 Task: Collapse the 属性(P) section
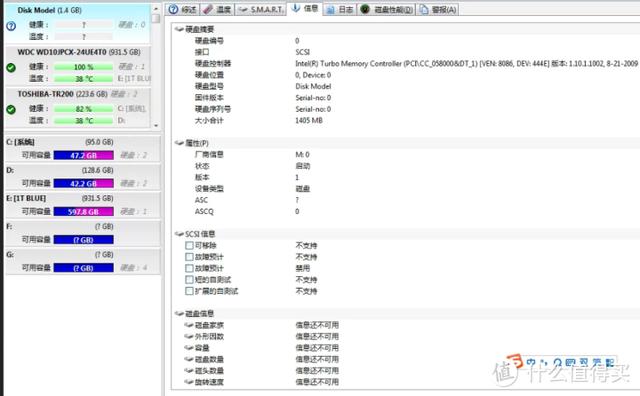pyautogui.click(x=179, y=143)
